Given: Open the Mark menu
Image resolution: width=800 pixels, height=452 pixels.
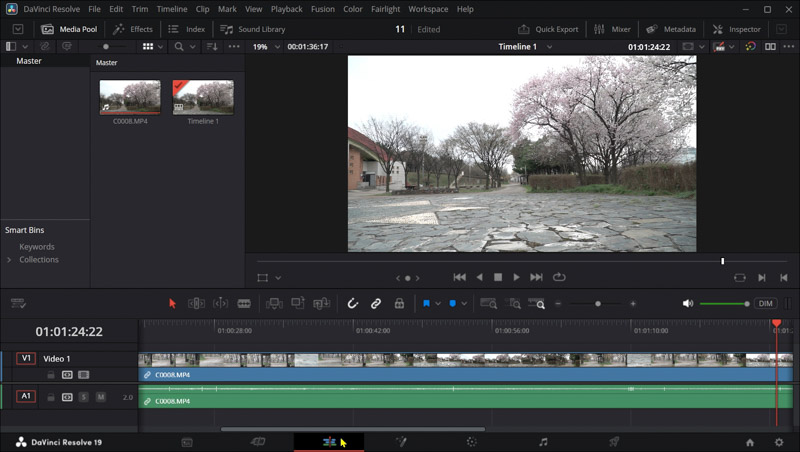Looking at the screenshot, I should (x=227, y=9).
